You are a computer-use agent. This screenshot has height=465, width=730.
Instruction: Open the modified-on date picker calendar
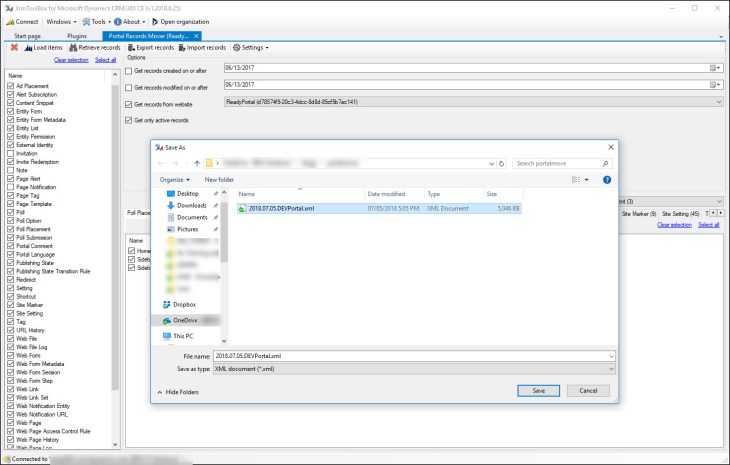pyautogui.click(x=715, y=85)
